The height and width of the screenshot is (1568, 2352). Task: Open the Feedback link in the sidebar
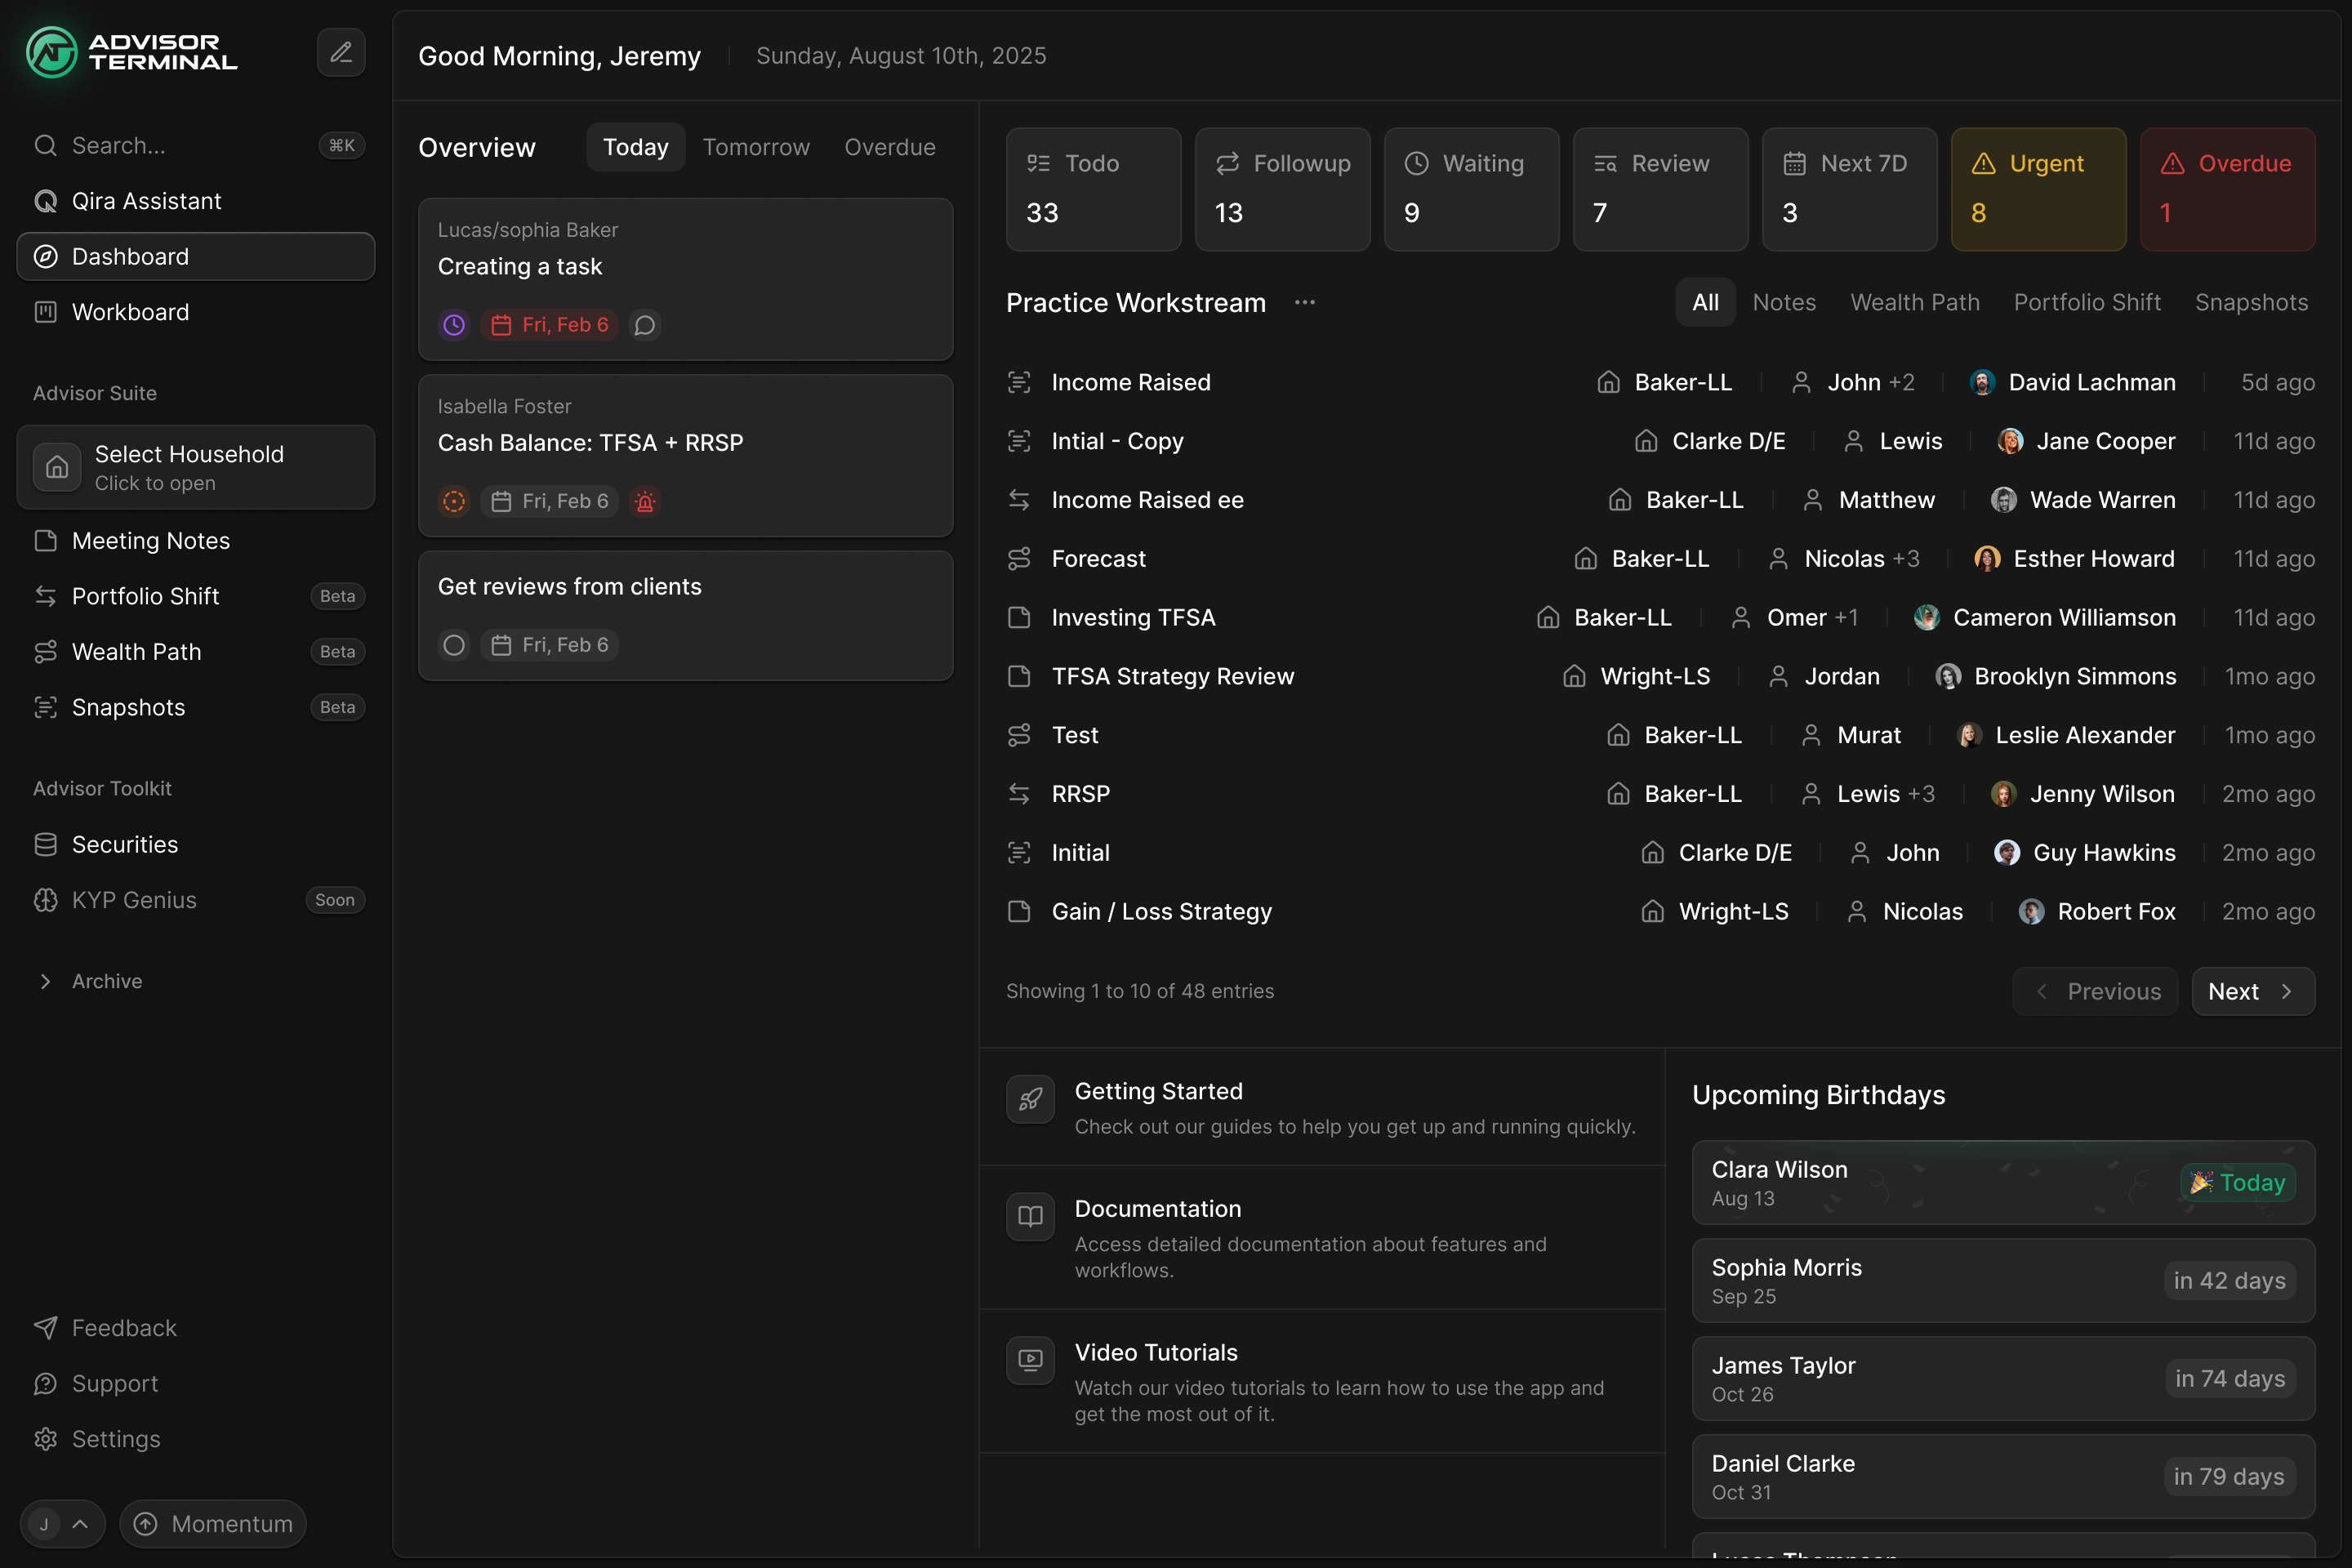coord(196,1328)
